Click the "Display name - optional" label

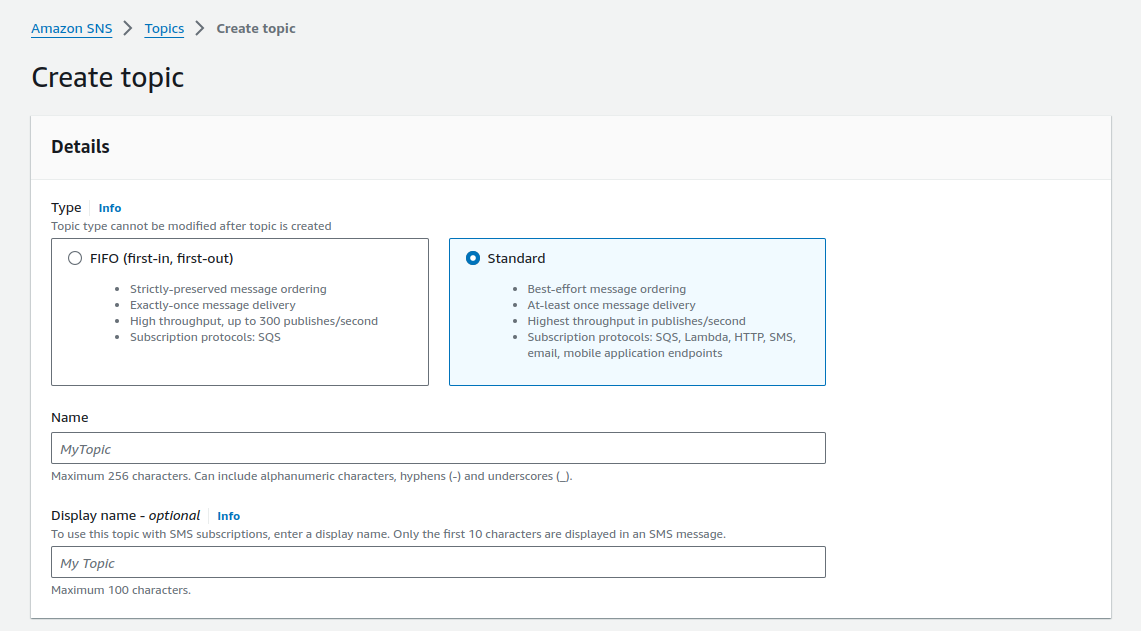[126, 516]
